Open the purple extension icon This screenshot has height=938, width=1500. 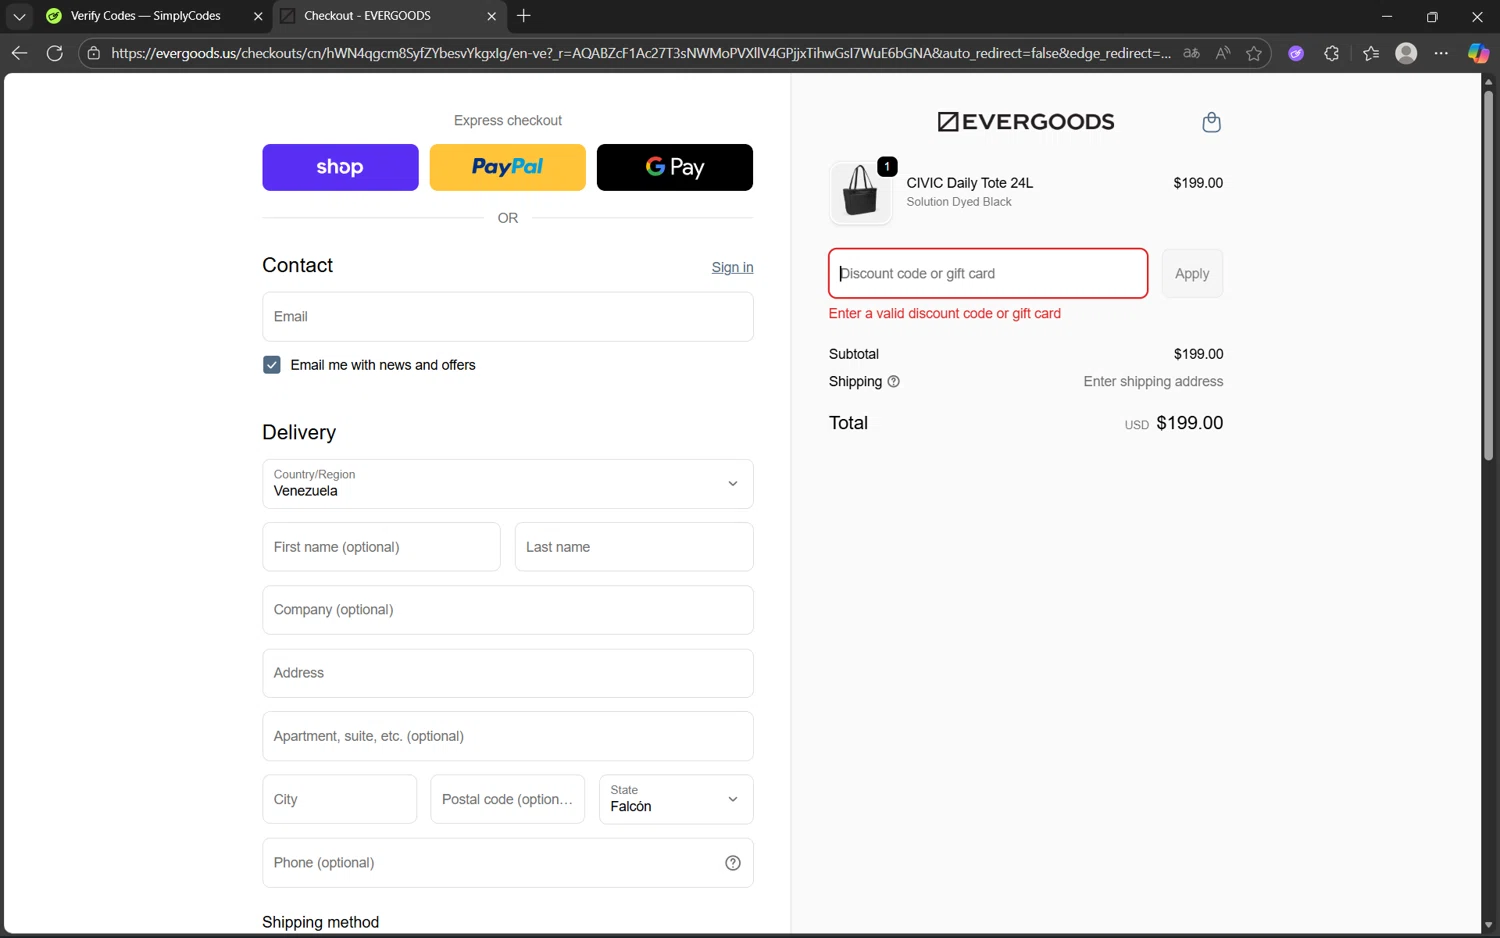(x=1296, y=53)
